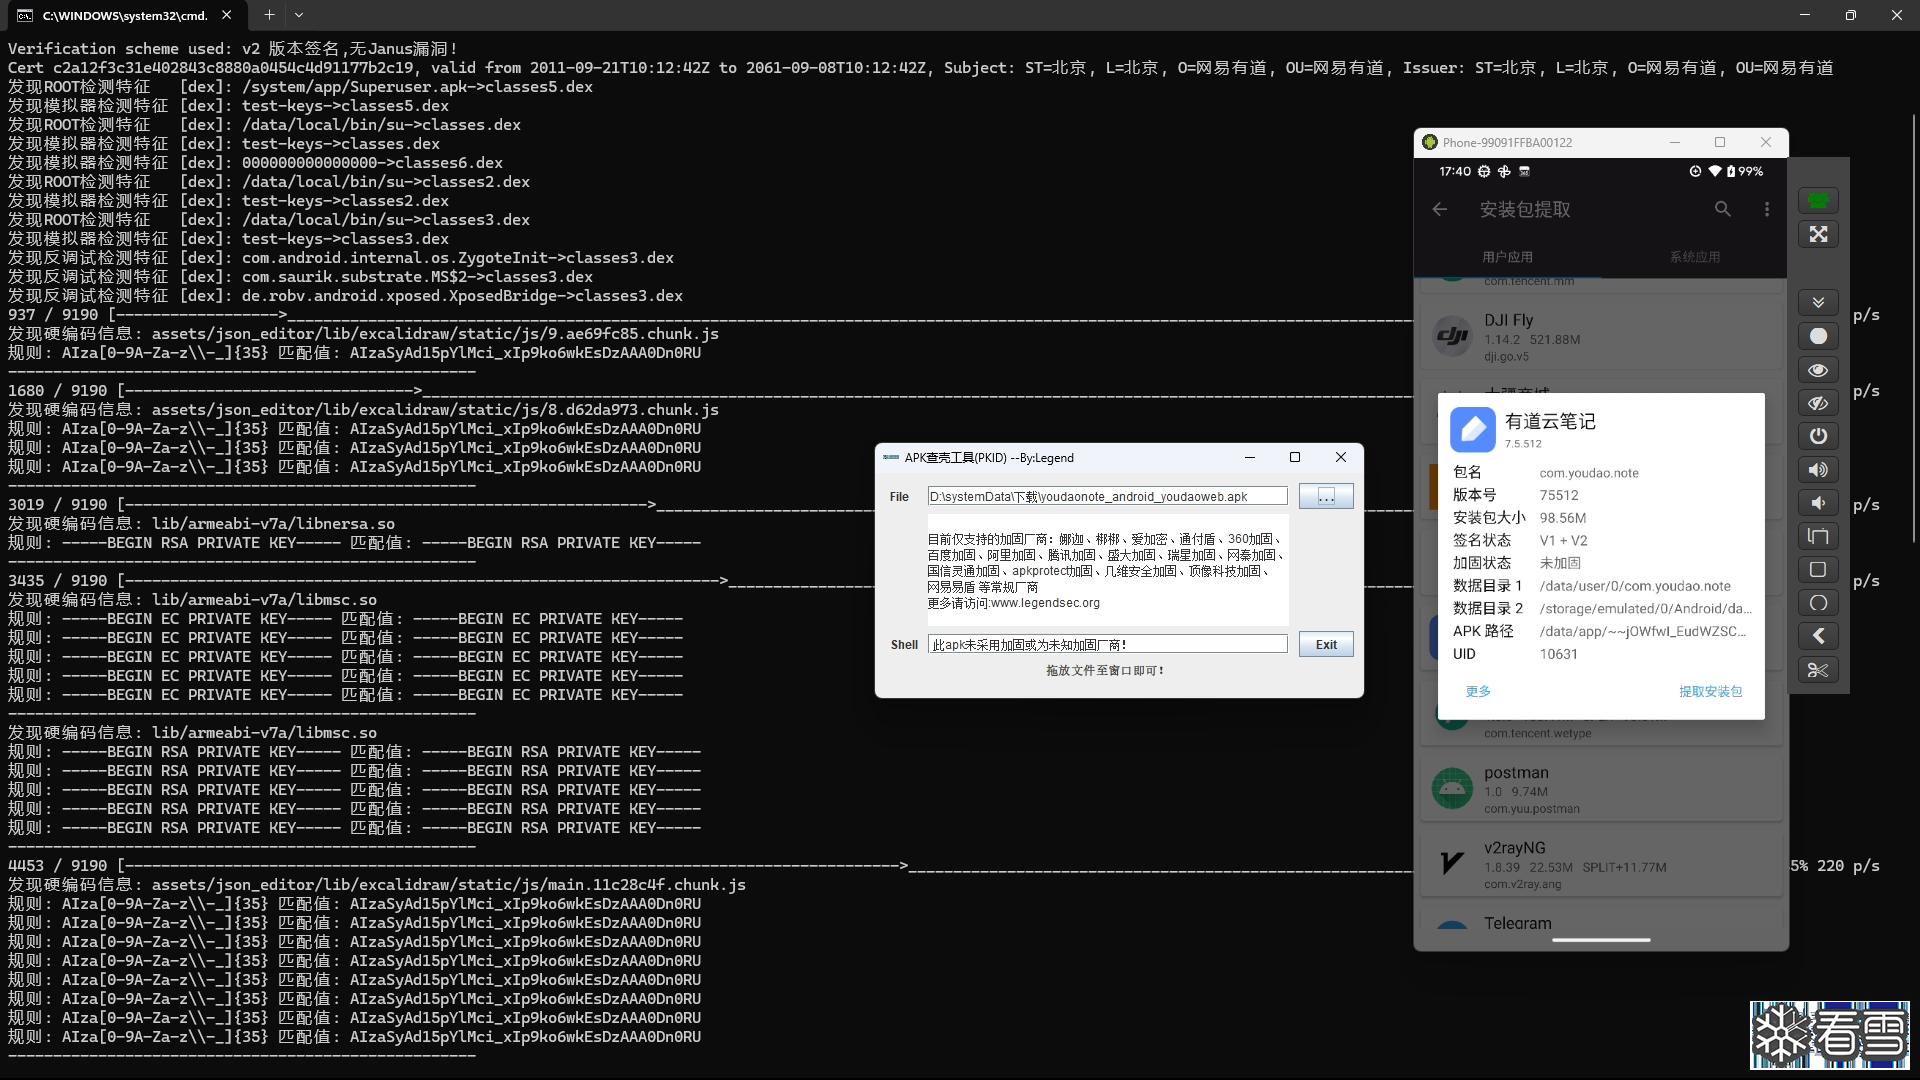Click the square app-switch icon
The height and width of the screenshot is (1080, 1920).
[1818, 570]
